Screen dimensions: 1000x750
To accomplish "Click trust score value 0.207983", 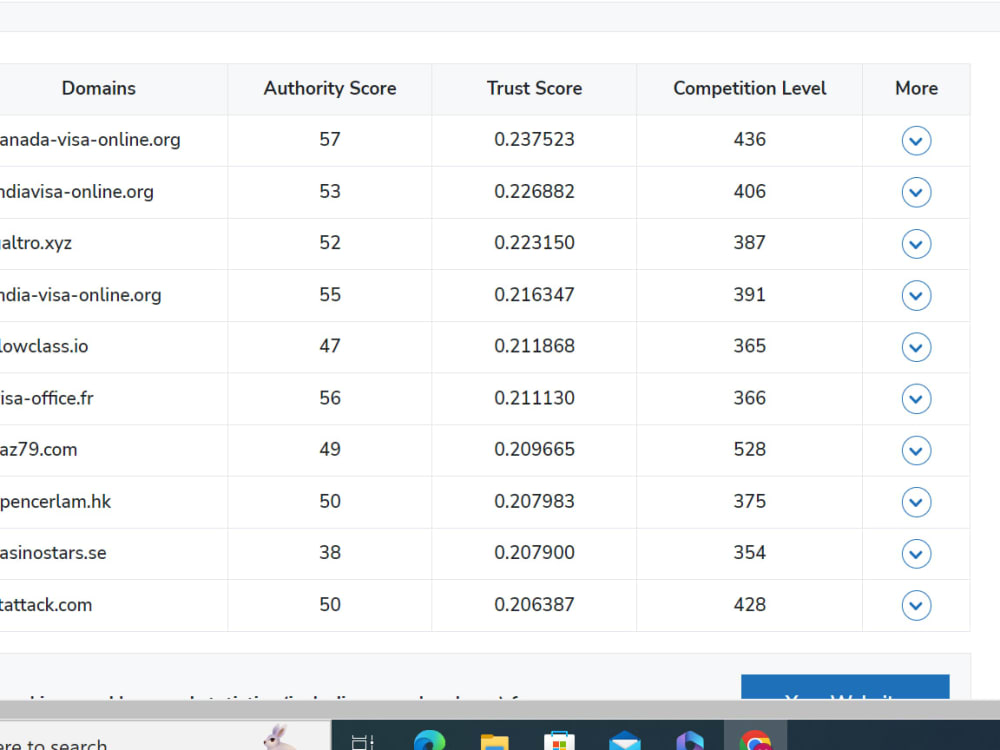I will (x=534, y=502).
